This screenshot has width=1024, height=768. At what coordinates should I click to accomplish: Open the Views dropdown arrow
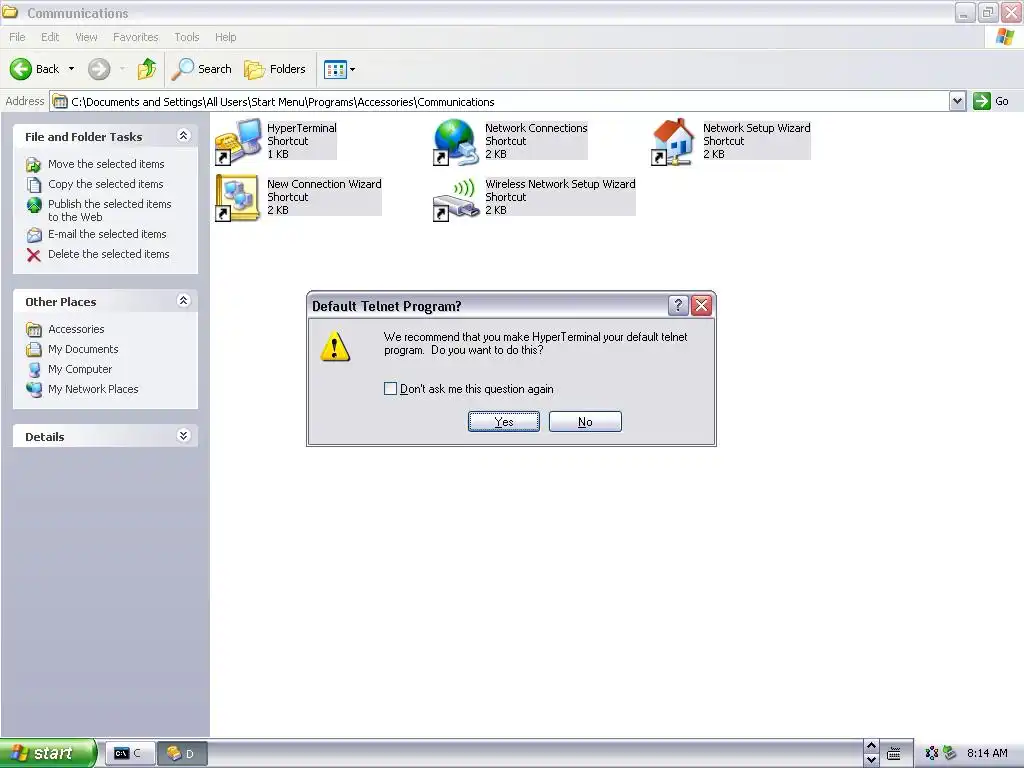point(353,69)
